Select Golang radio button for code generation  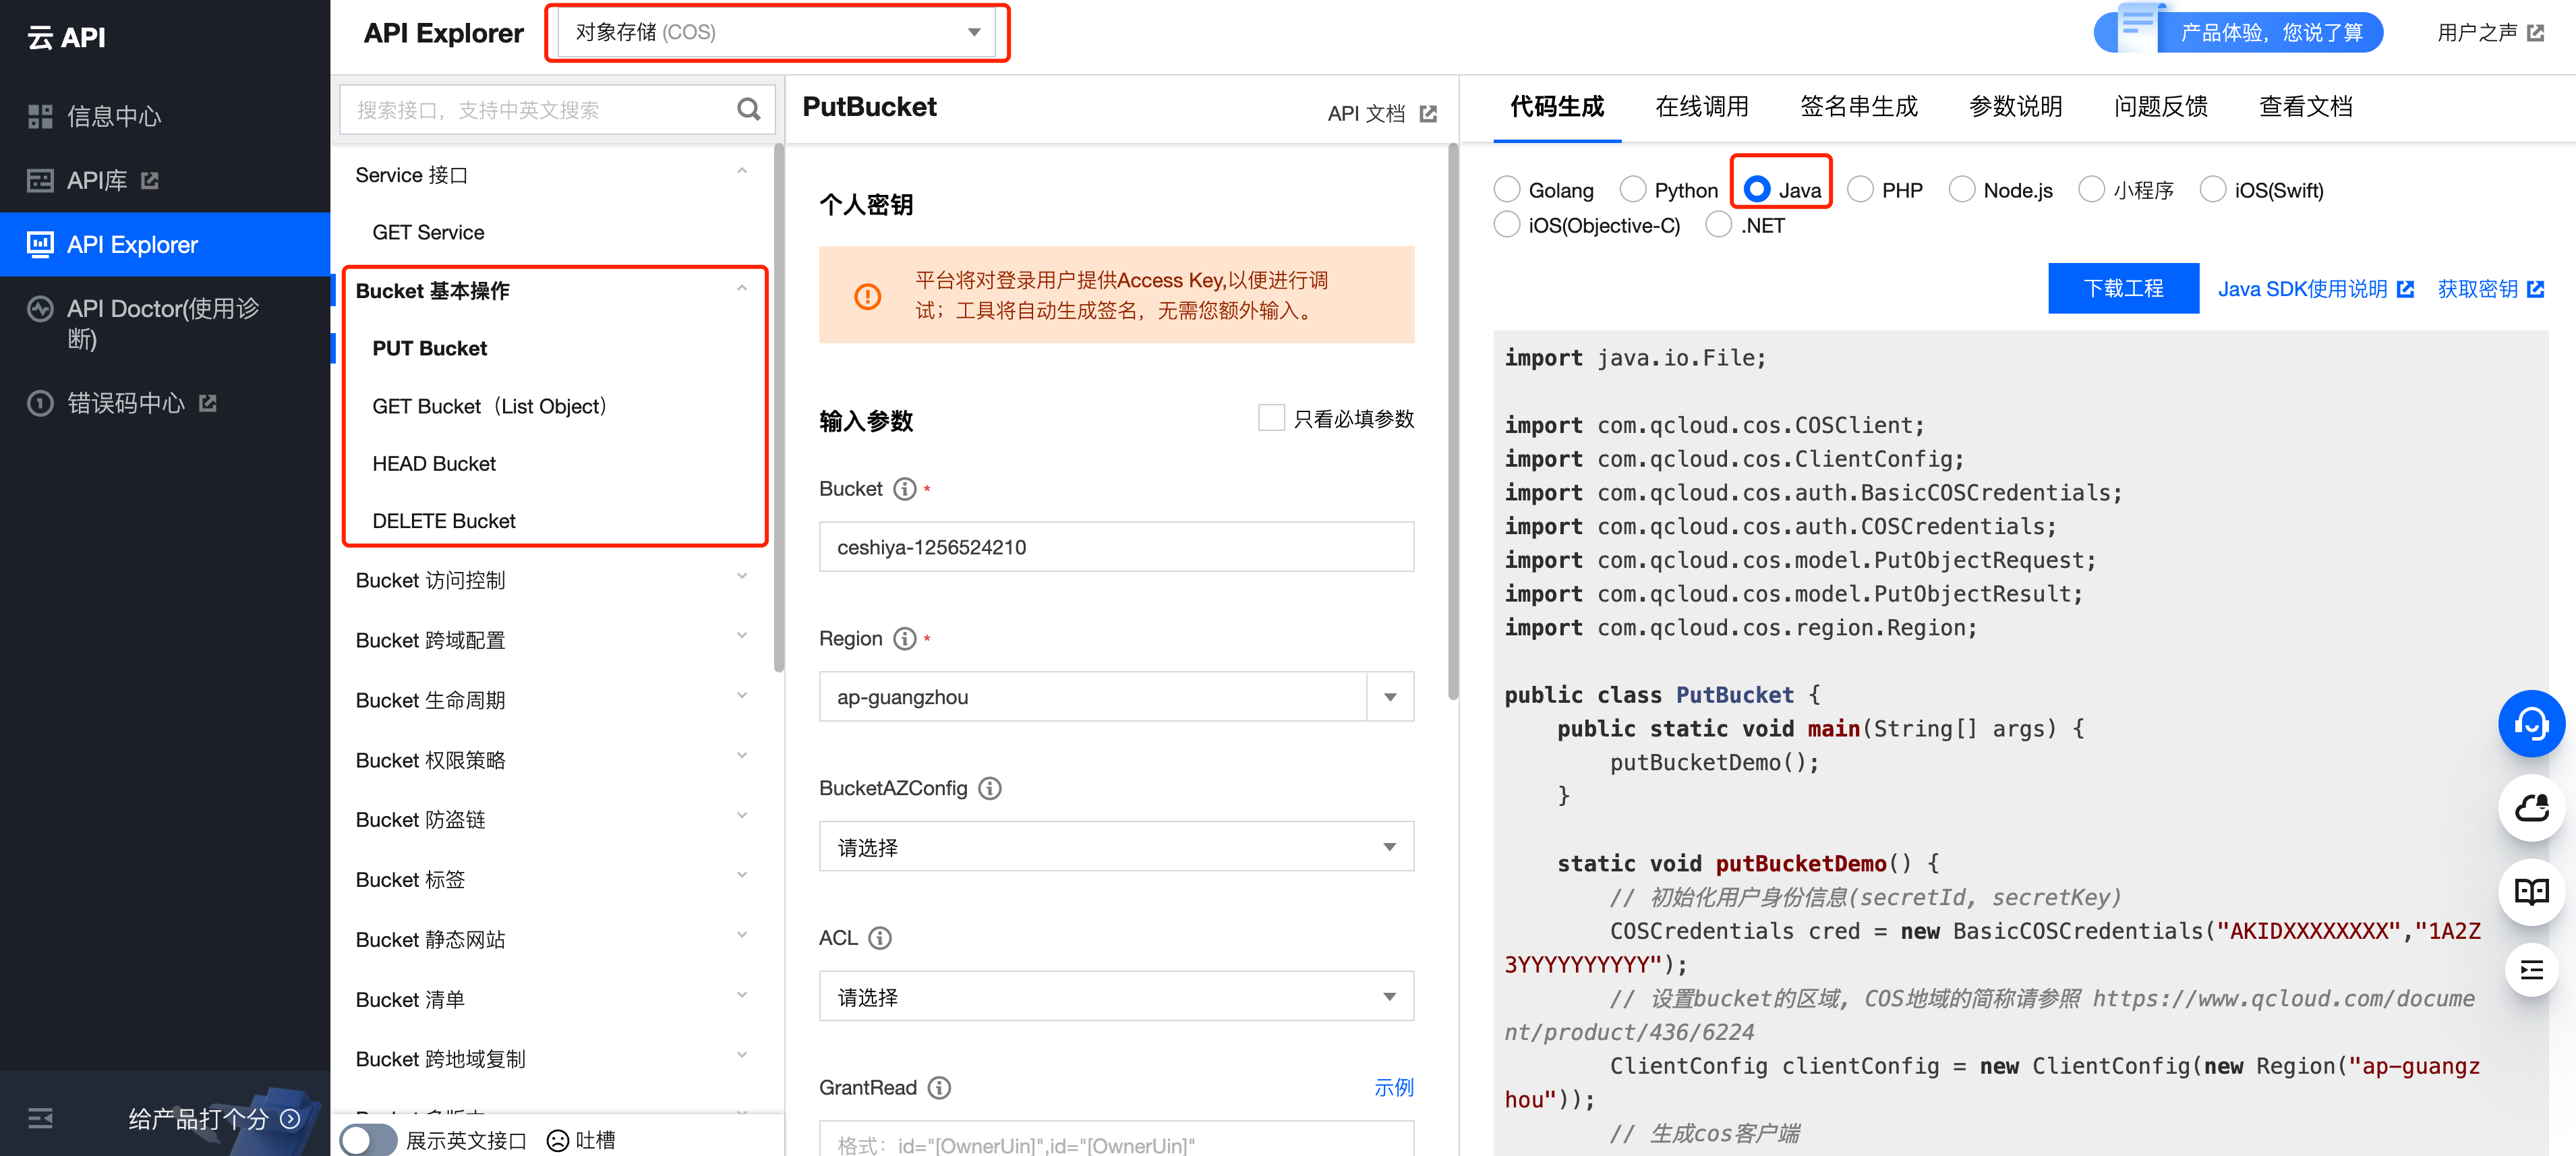tap(1511, 189)
